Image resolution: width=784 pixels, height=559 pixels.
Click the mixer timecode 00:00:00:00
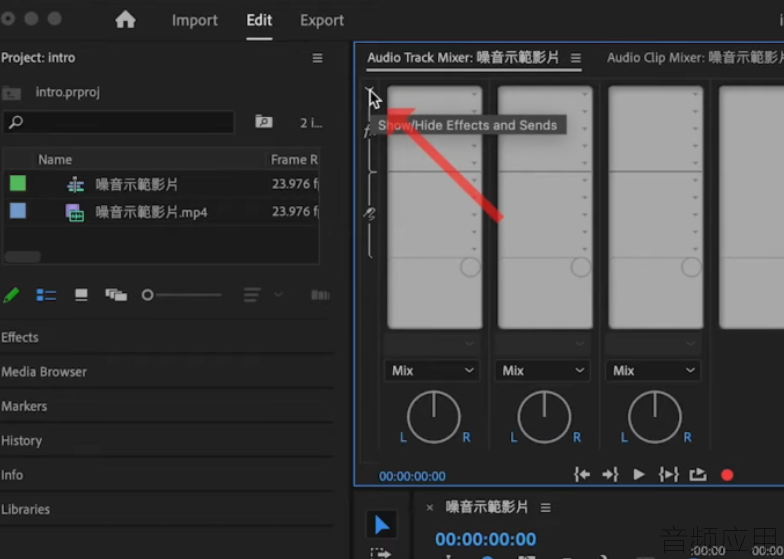412,476
